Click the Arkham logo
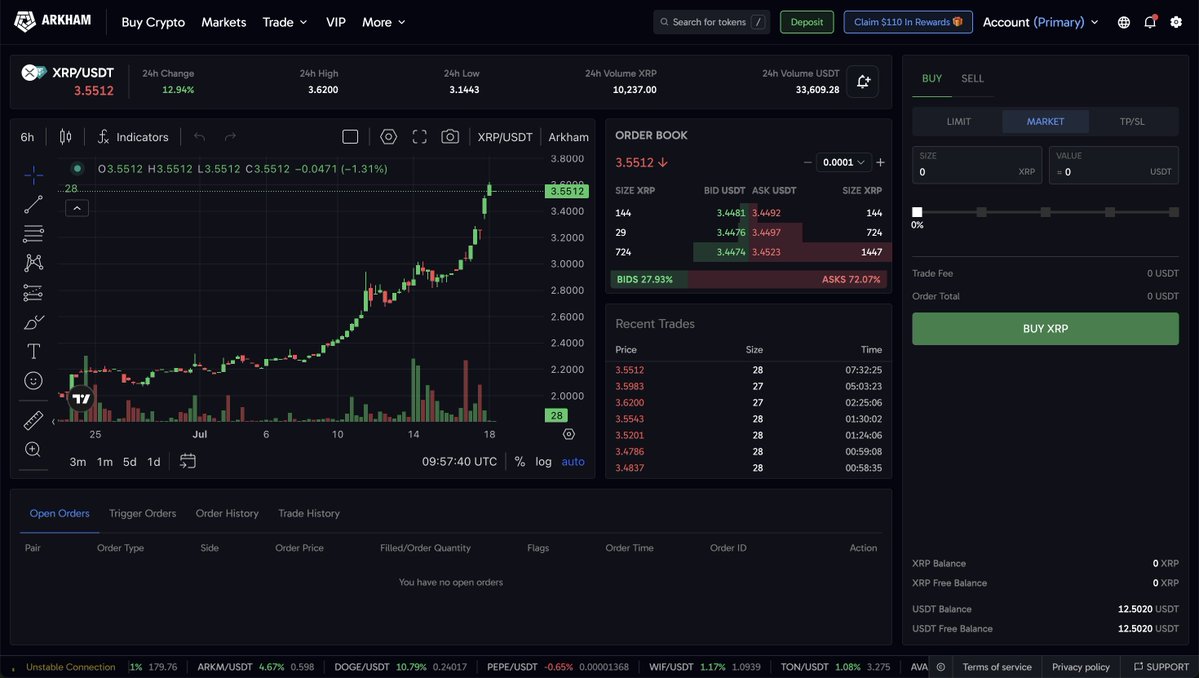 pyautogui.click(x=53, y=21)
